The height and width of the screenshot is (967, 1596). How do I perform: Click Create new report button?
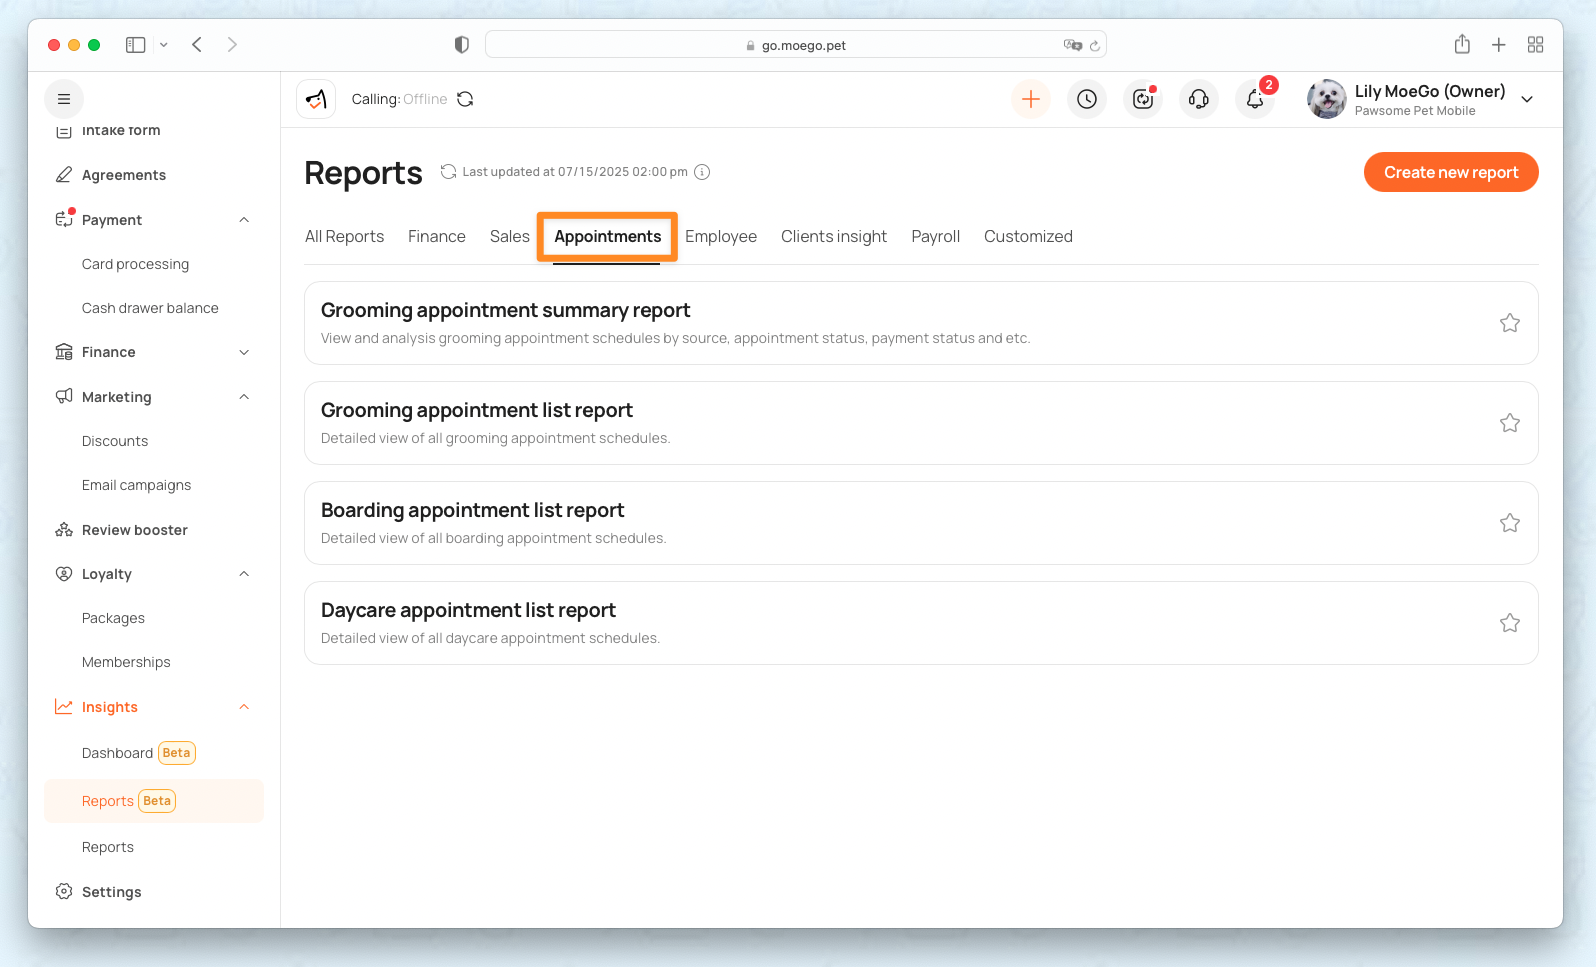[1451, 172]
